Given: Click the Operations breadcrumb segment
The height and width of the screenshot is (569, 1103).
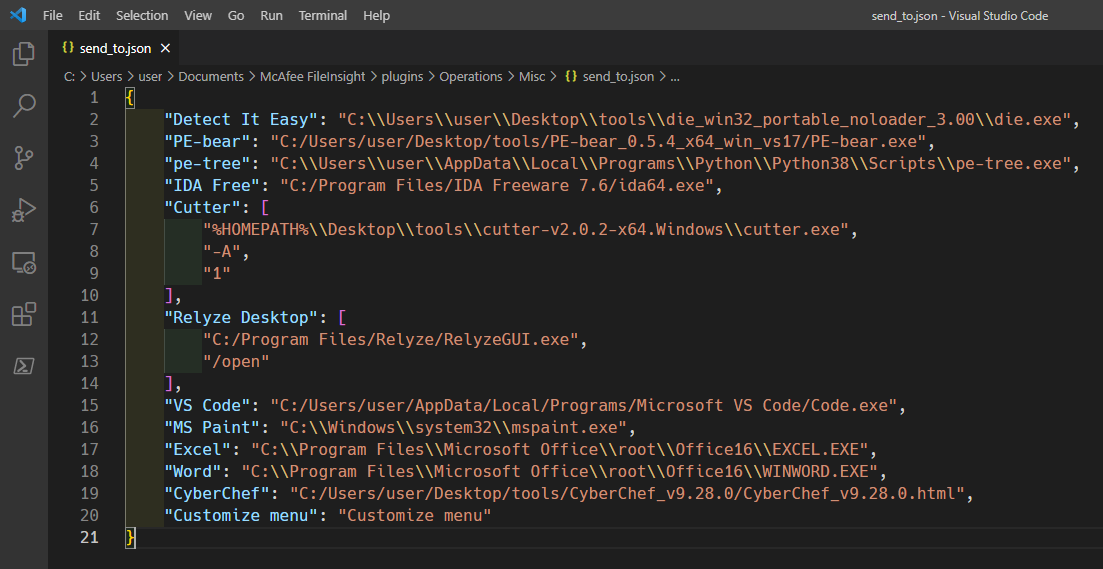Looking at the screenshot, I should (x=471, y=77).
